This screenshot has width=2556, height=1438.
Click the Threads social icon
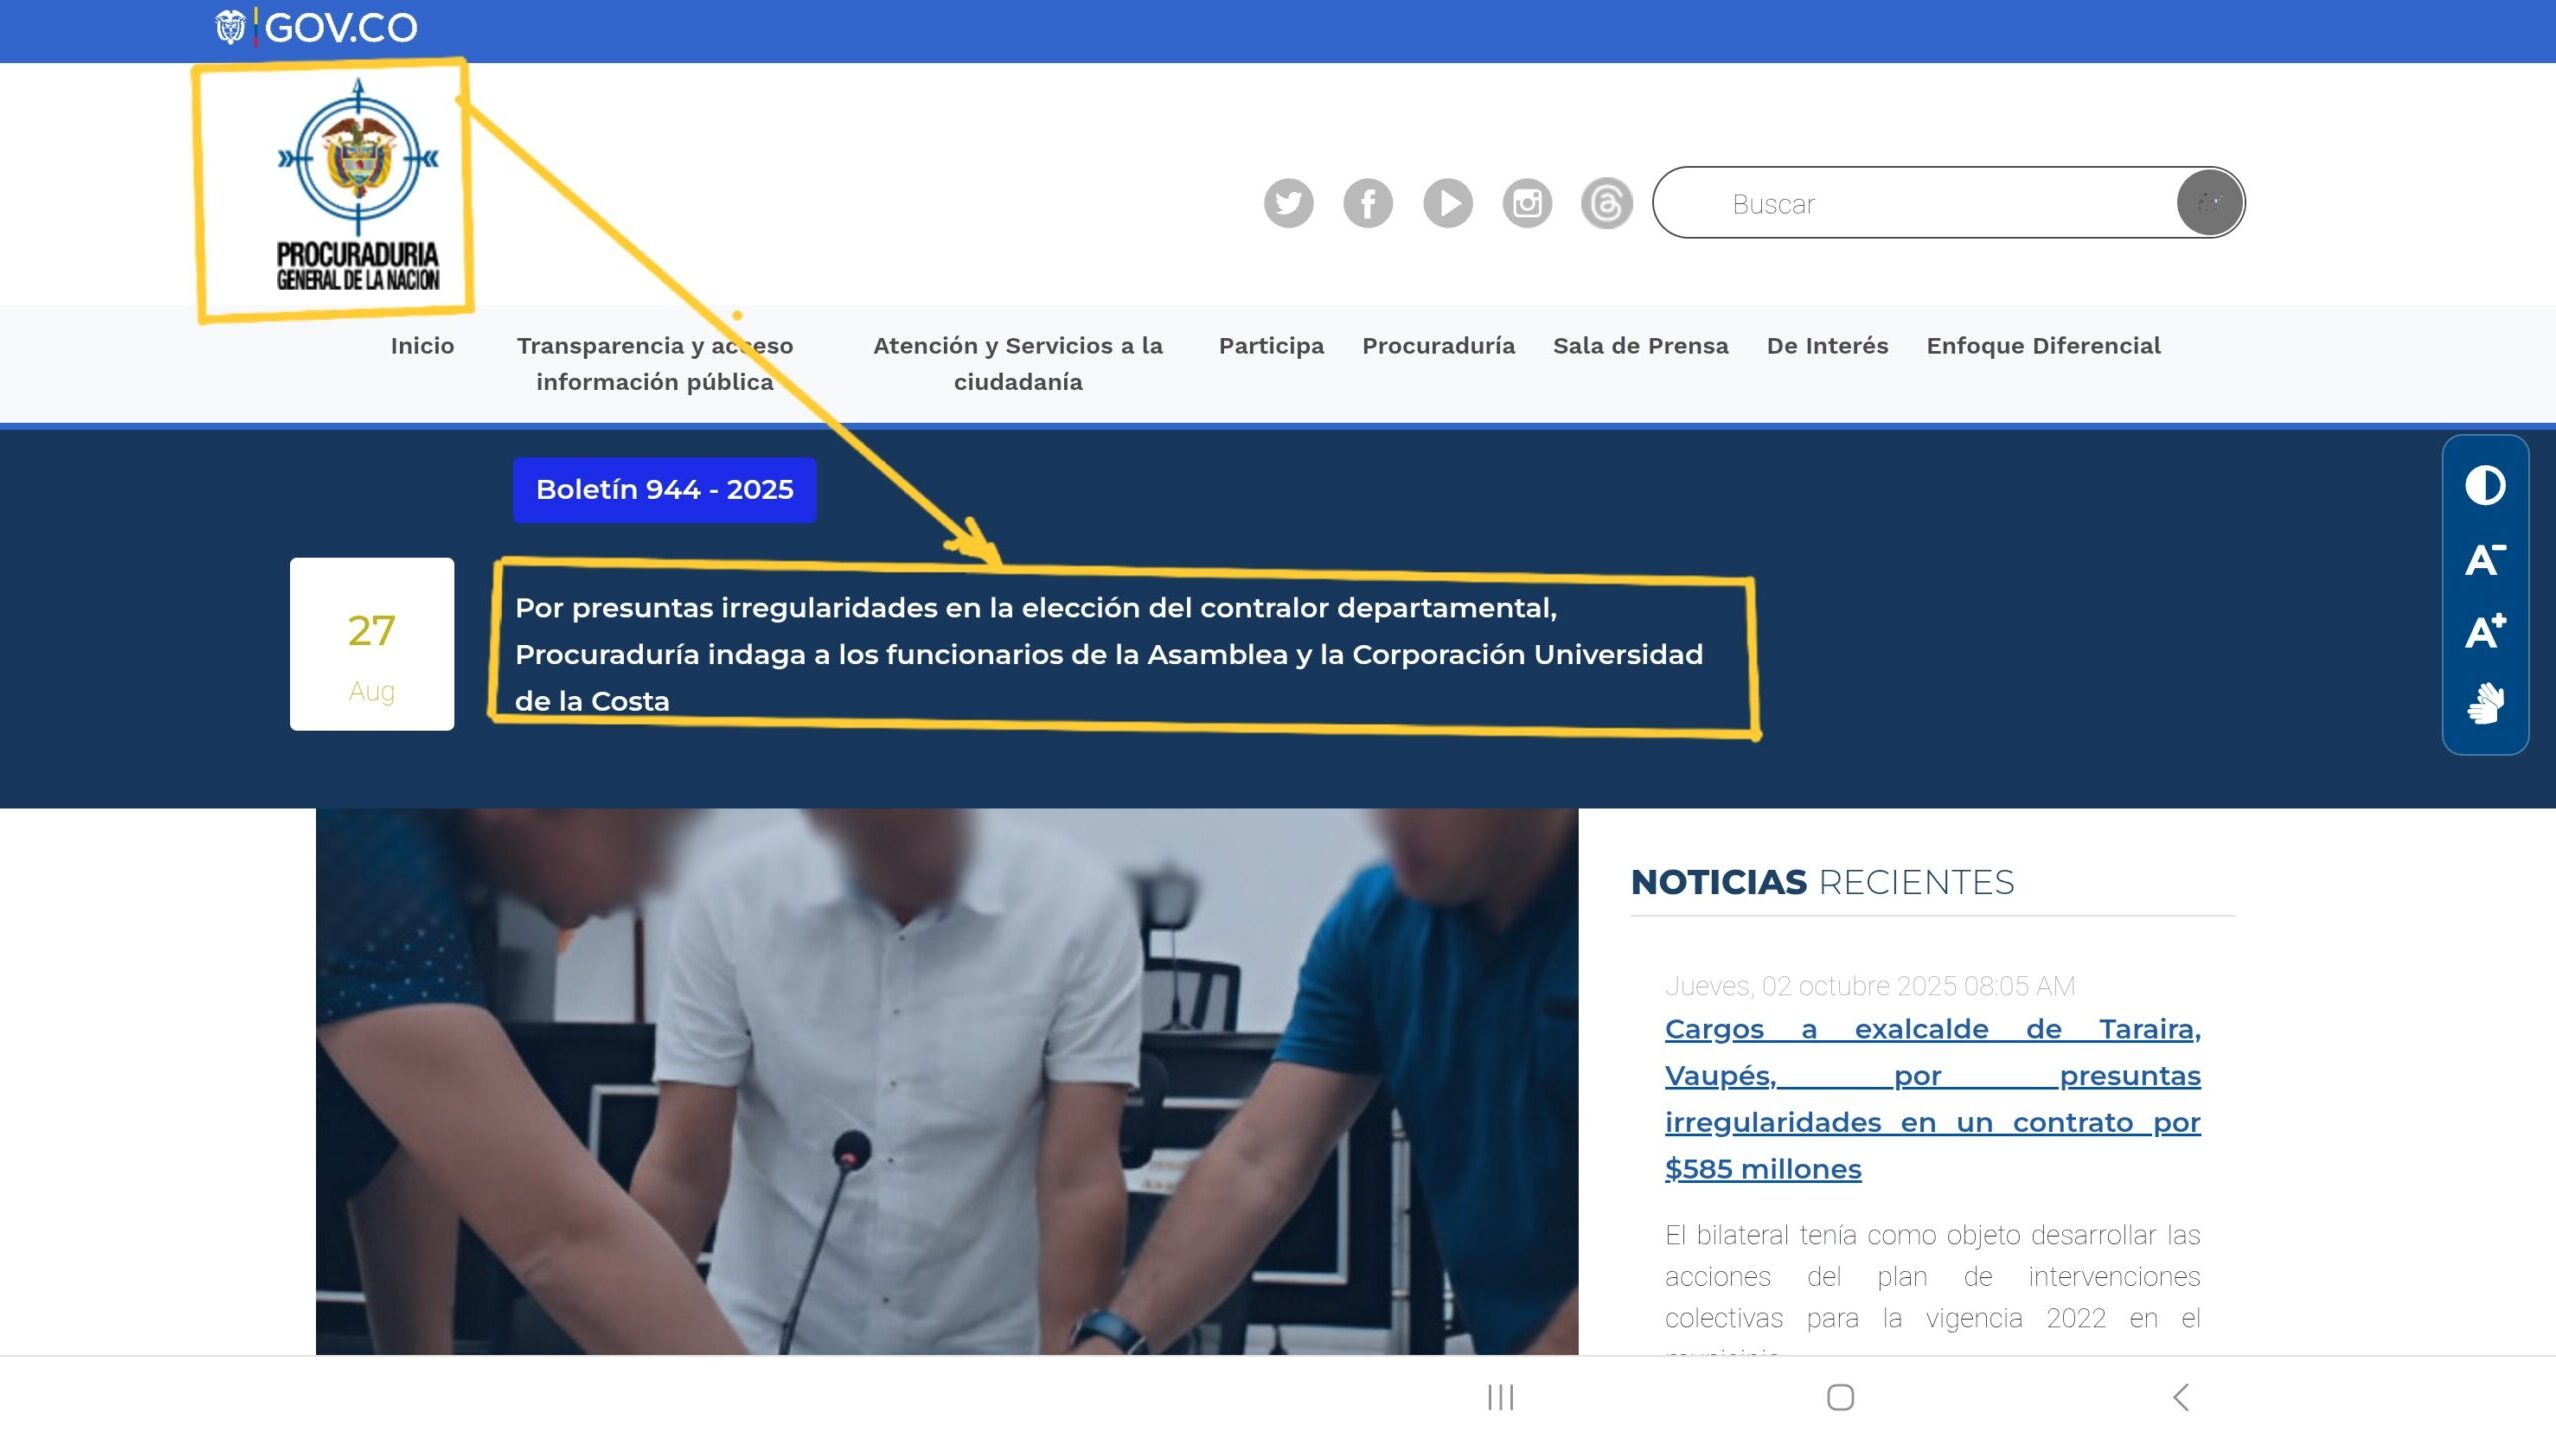coord(1606,204)
